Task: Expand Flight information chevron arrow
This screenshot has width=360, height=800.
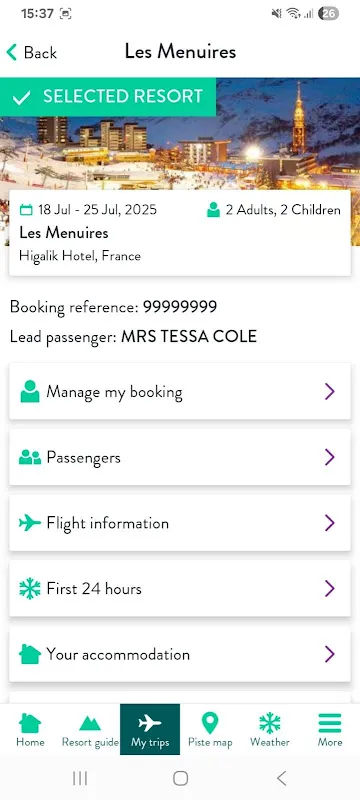Action: pos(329,523)
